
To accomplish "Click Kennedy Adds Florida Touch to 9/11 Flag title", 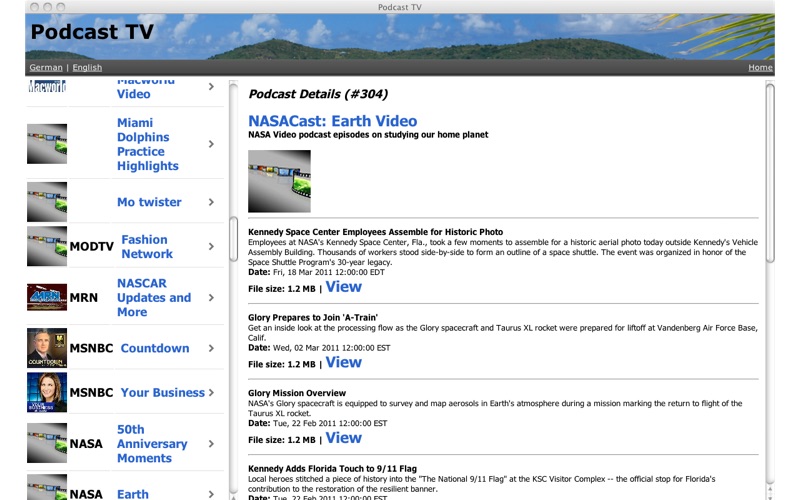I will pos(332,468).
